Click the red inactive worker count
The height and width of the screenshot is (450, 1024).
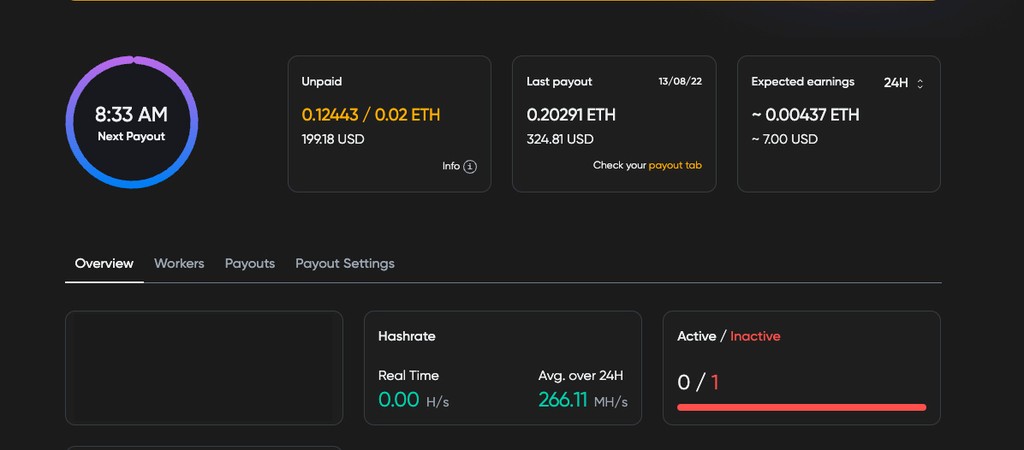pos(715,382)
